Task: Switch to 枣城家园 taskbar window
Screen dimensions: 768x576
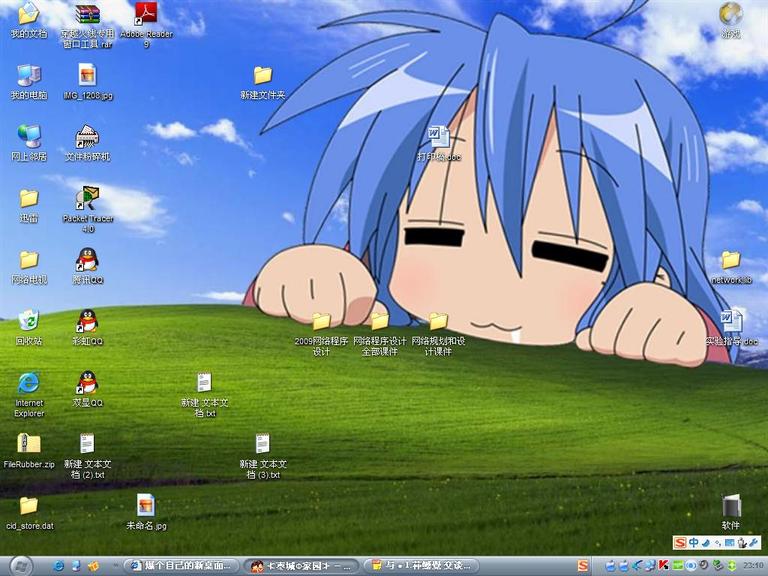Action: pos(302,566)
